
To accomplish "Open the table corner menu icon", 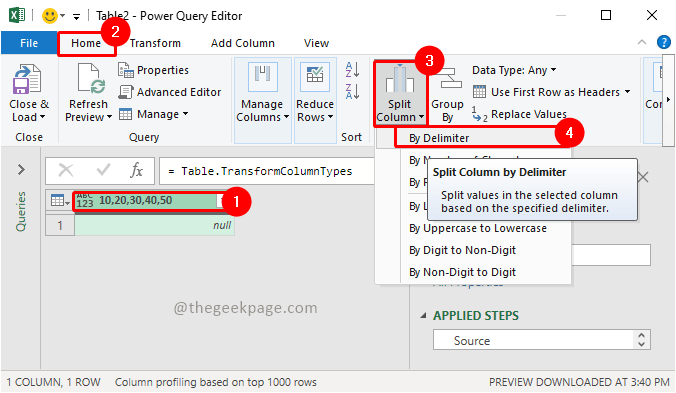I will click(x=59, y=200).
